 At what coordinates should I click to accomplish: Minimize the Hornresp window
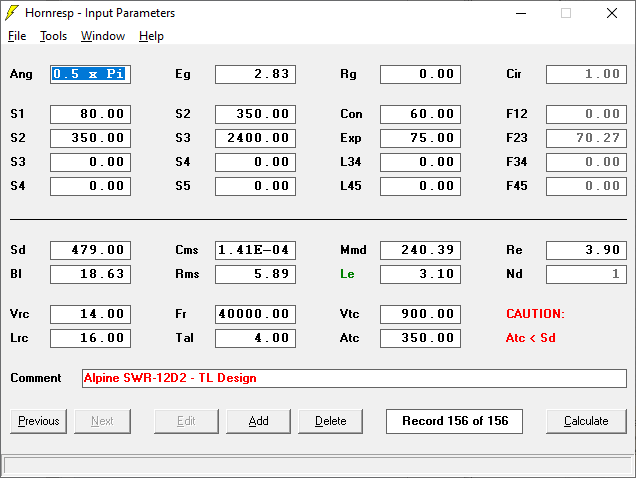click(521, 13)
